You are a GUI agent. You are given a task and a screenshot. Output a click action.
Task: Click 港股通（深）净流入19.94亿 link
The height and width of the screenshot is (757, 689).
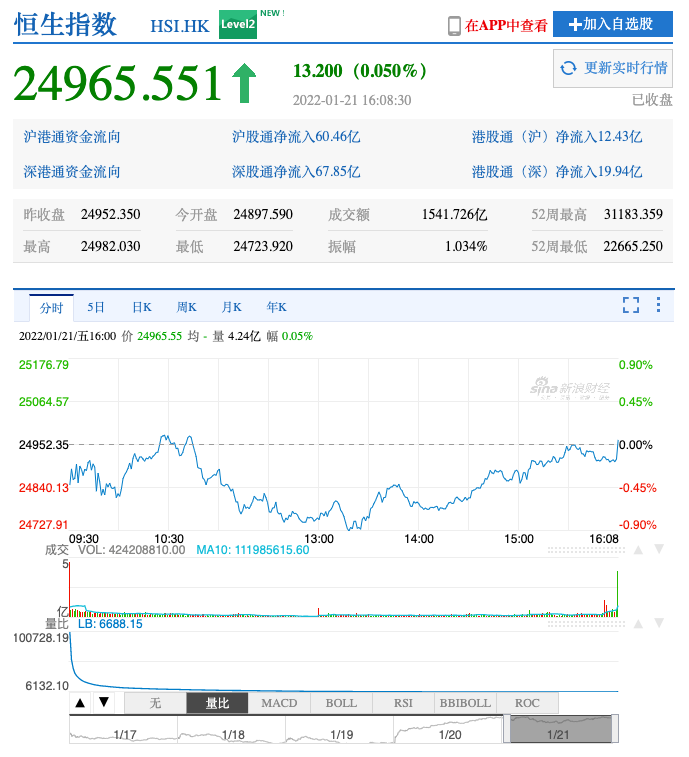(x=557, y=171)
